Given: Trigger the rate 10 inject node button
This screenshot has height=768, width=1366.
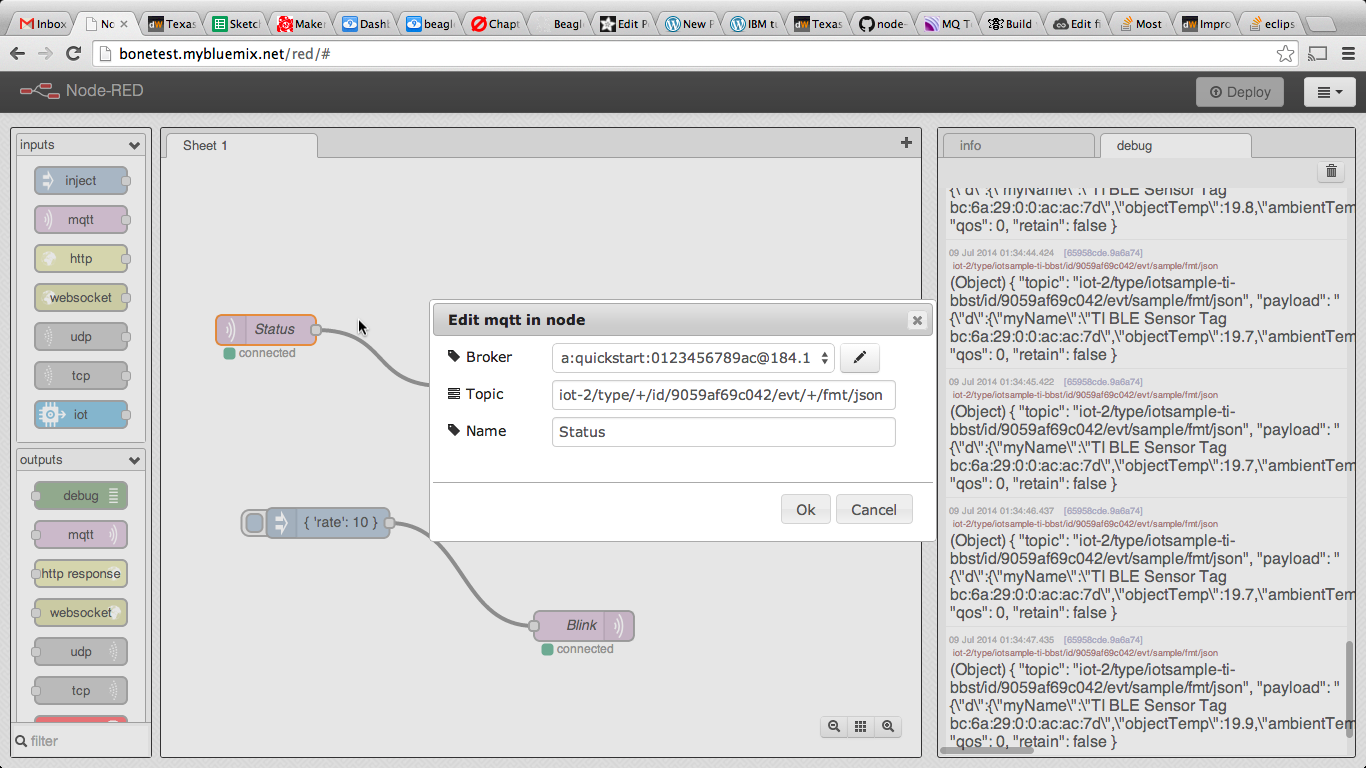Looking at the screenshot, I should coord(254,522).
